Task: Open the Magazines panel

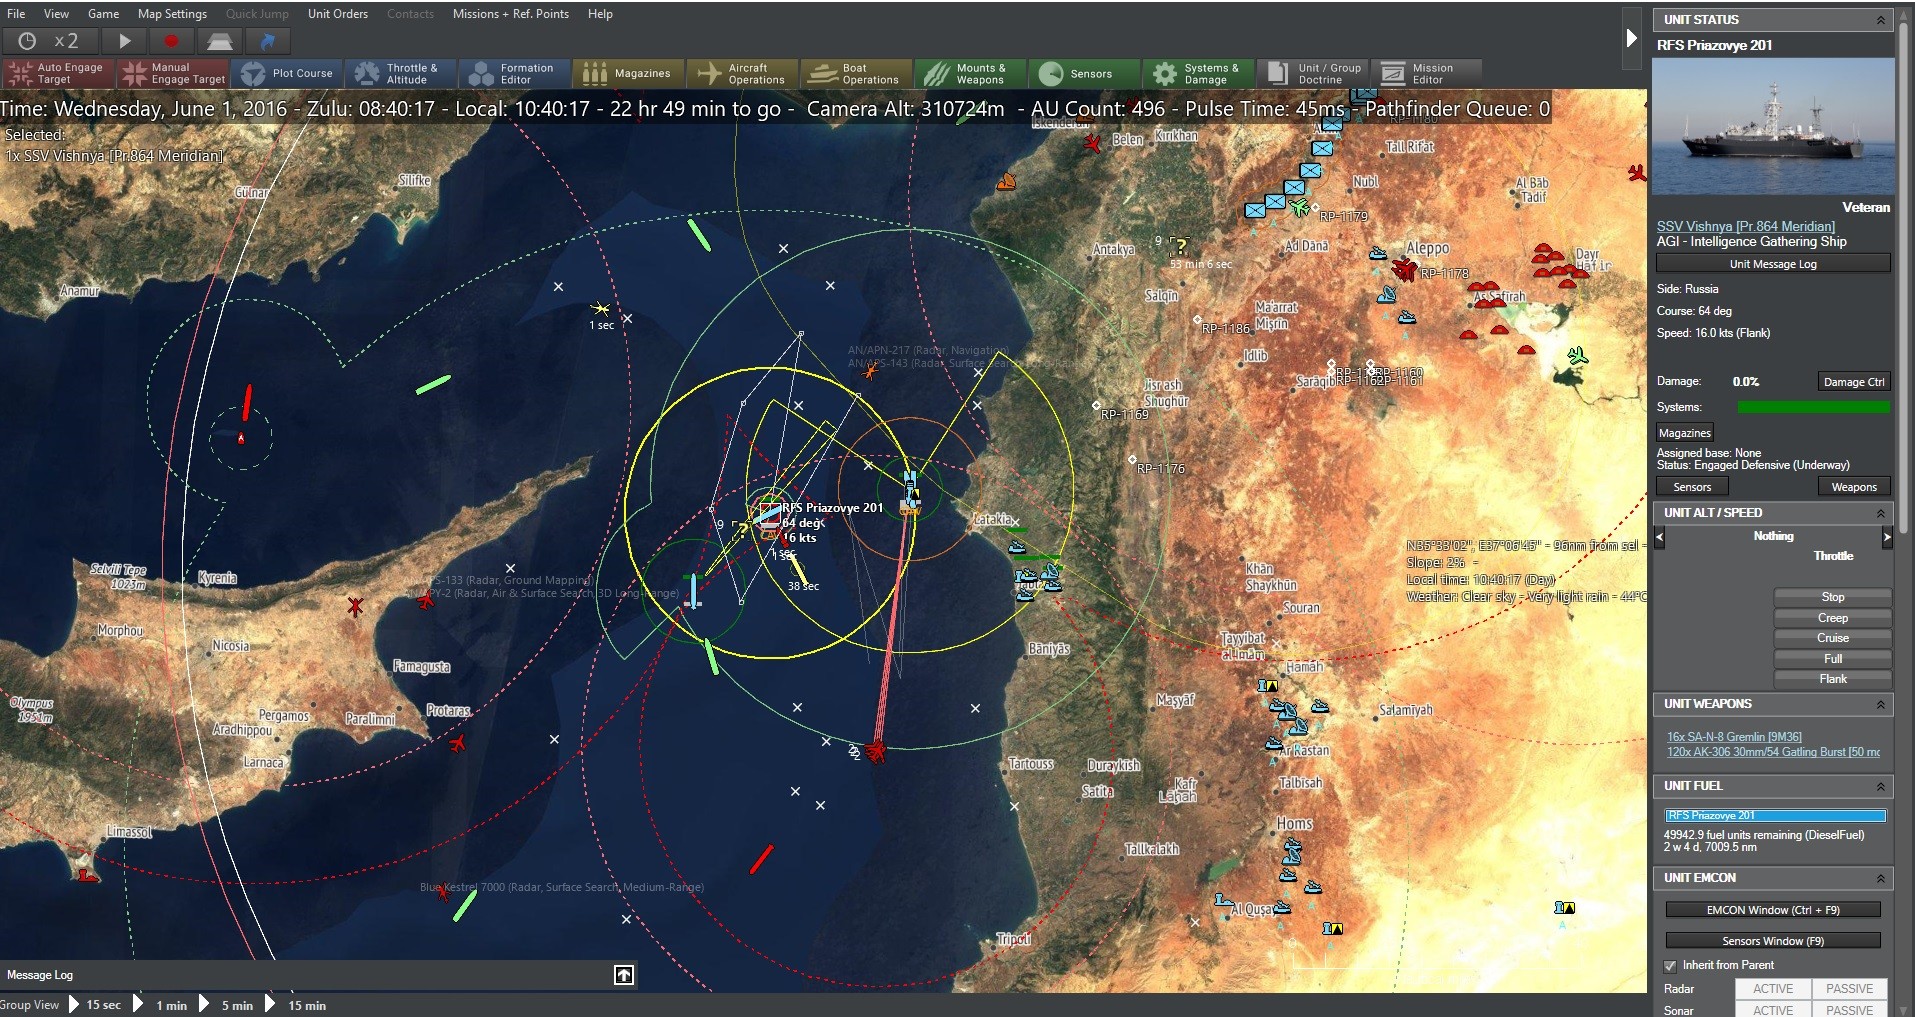Action: coord(628,73)
